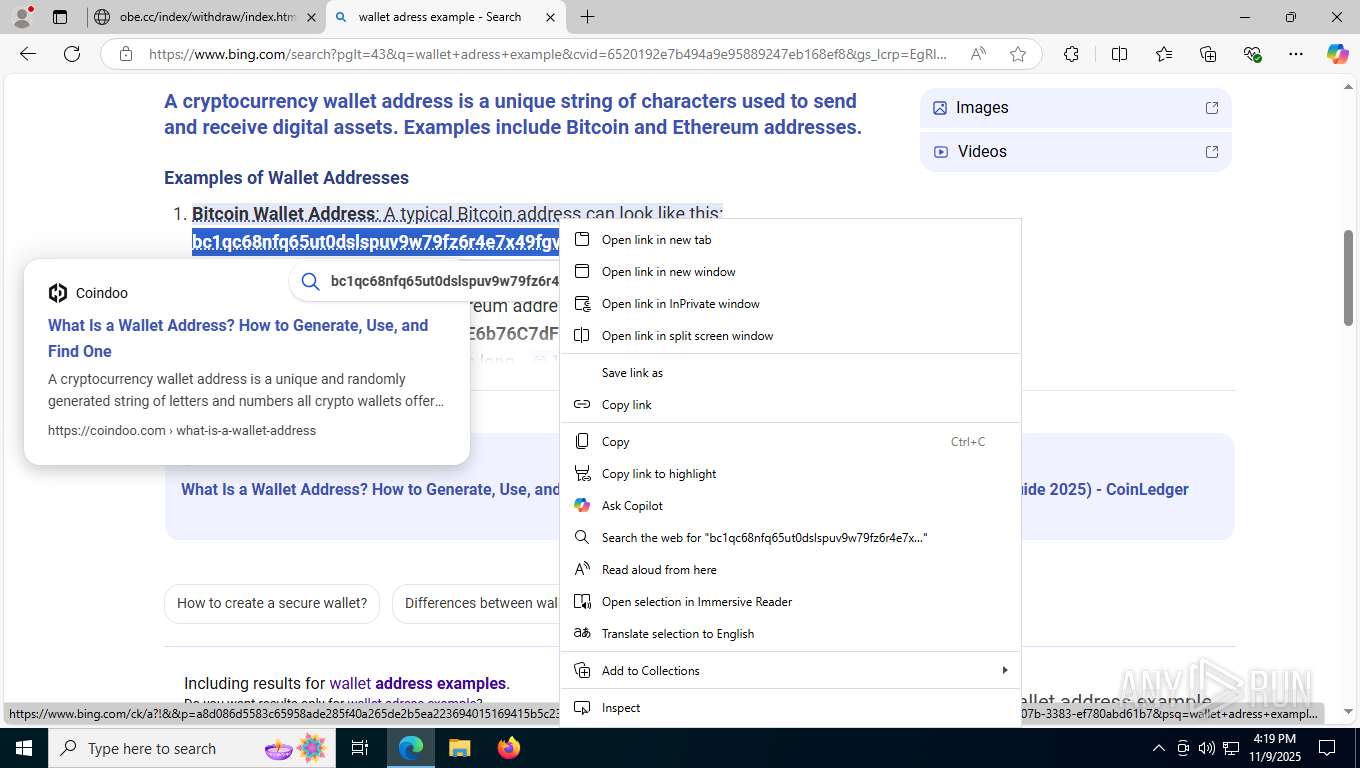Screen dimensions: 1360x768
Task: Search the web for selected address
Action: point(790,538)
